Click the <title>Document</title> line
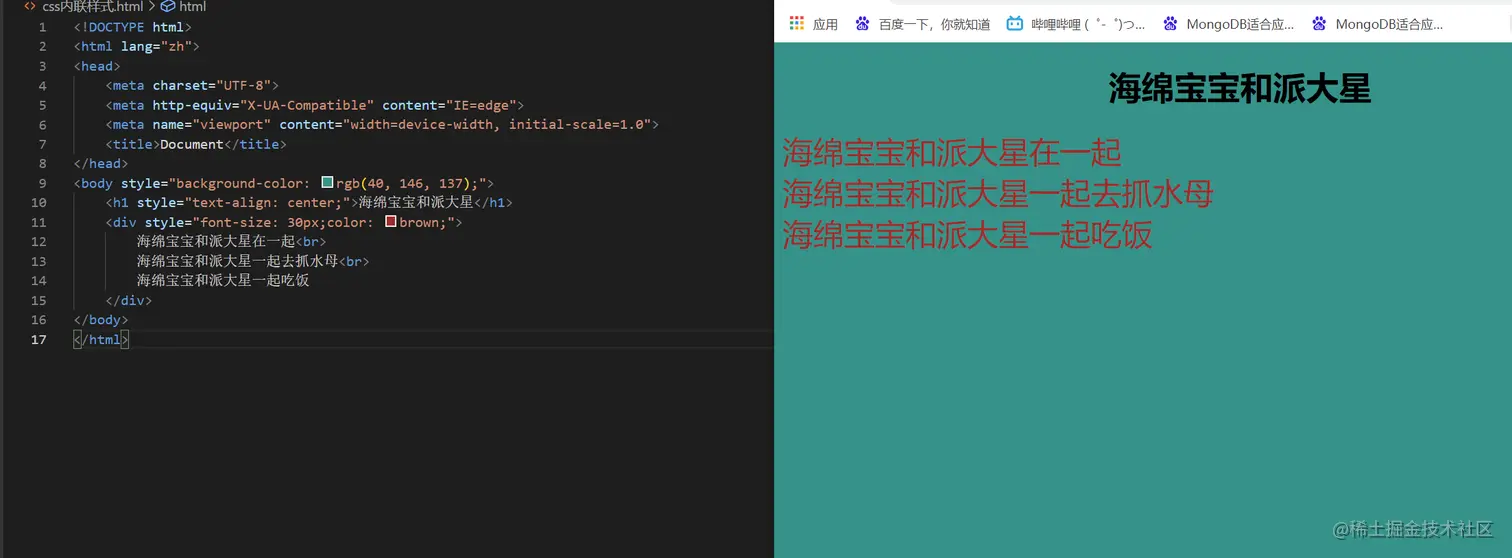1512x558 pixels. coord(196,144)
